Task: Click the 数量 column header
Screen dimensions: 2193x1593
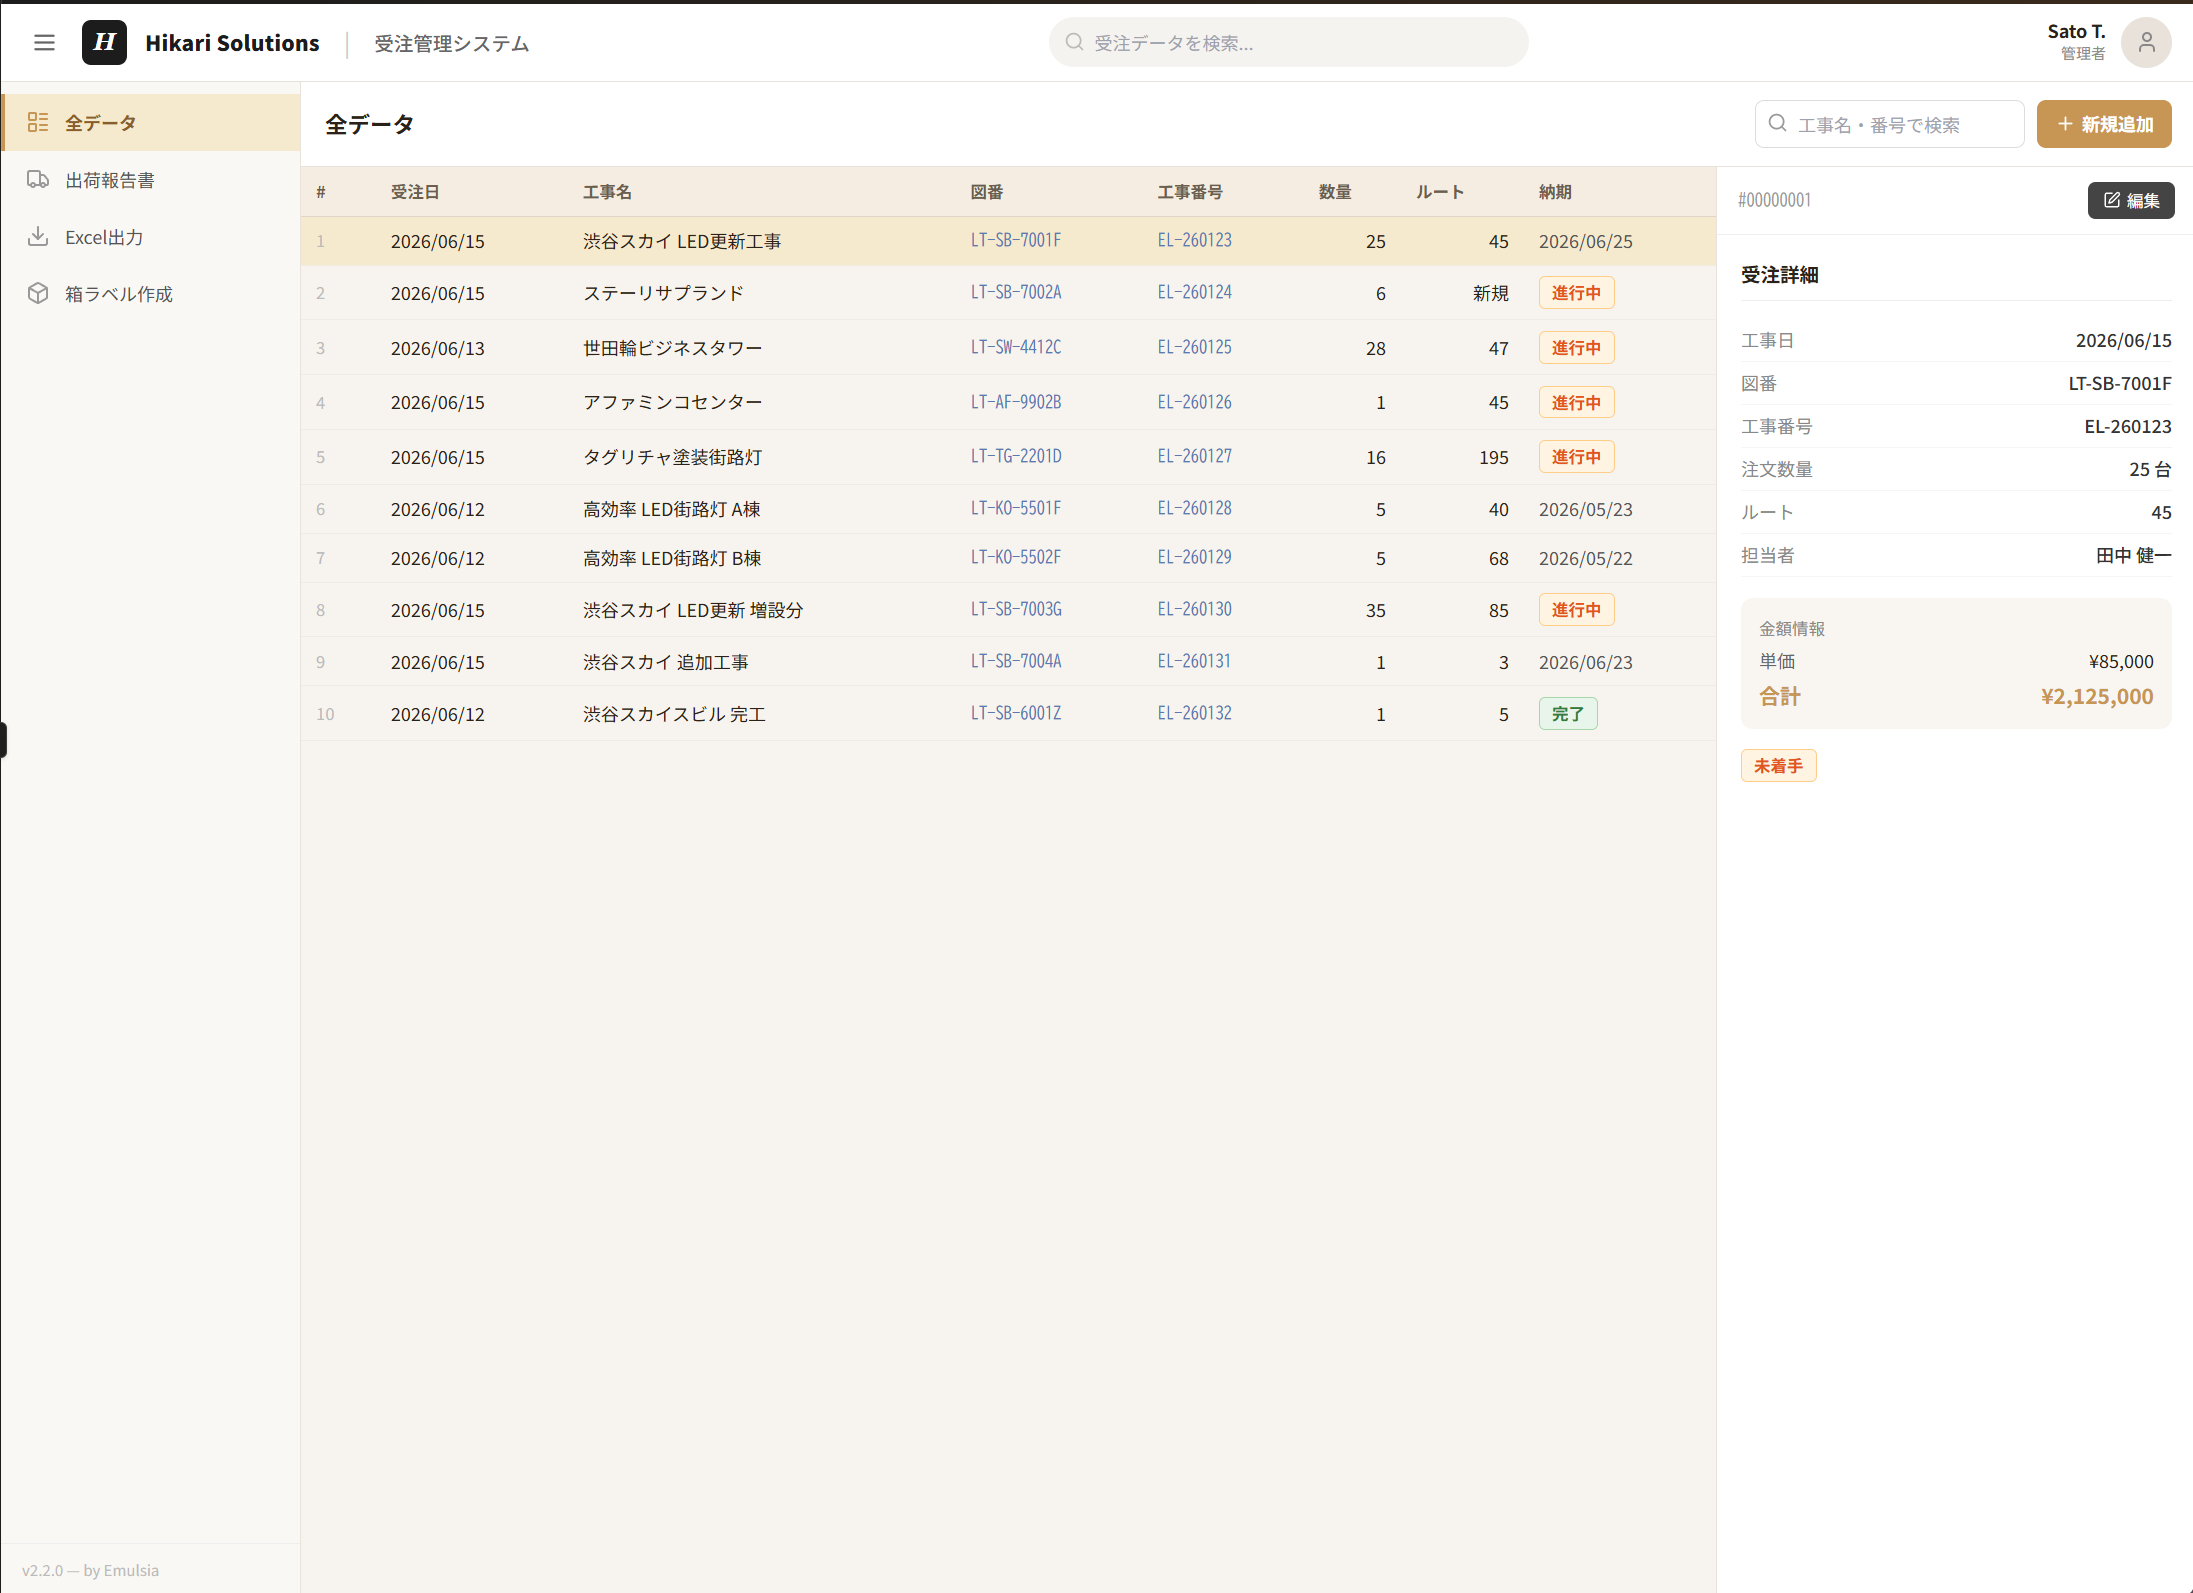Action: pos(1335,192)
